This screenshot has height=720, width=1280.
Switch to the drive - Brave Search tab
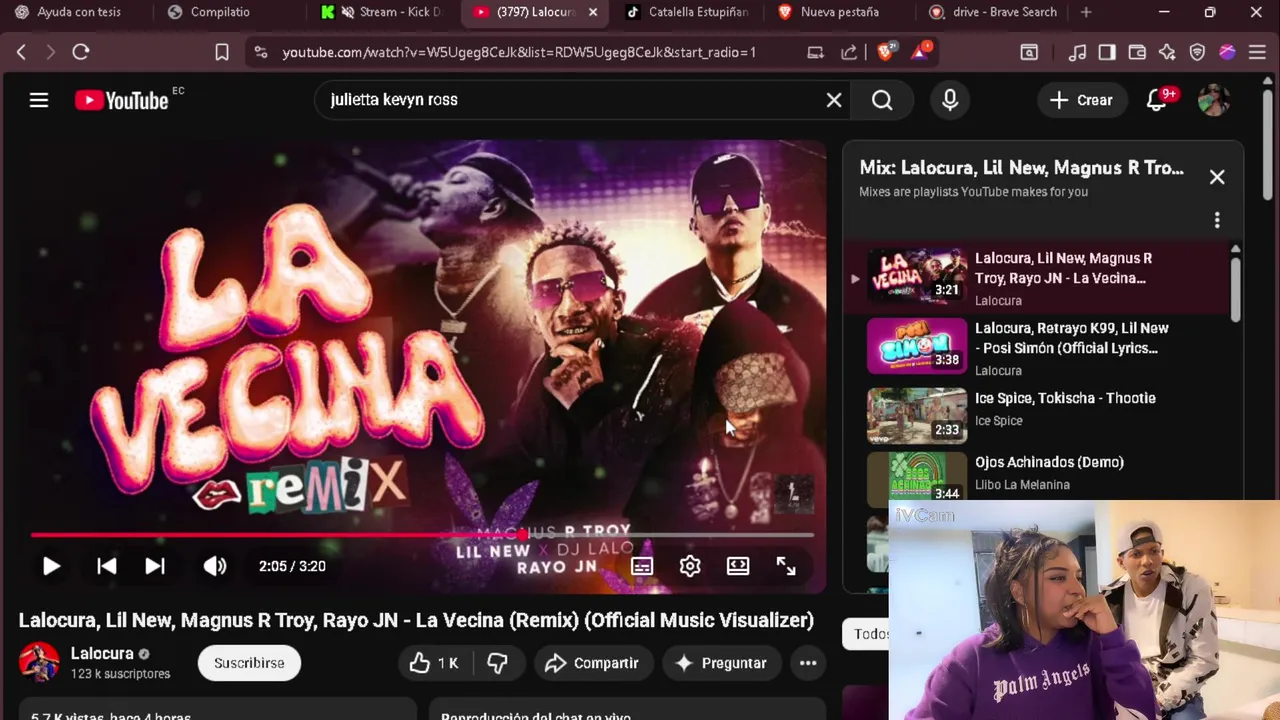click(995, 12)
